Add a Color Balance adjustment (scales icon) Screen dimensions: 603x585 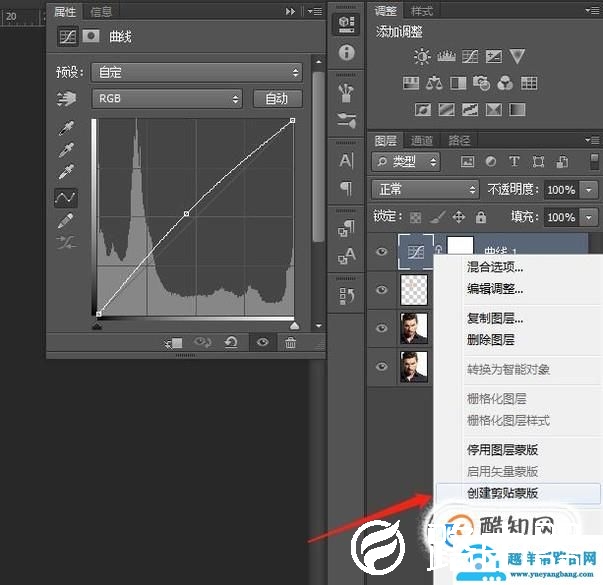click(434, 83)
